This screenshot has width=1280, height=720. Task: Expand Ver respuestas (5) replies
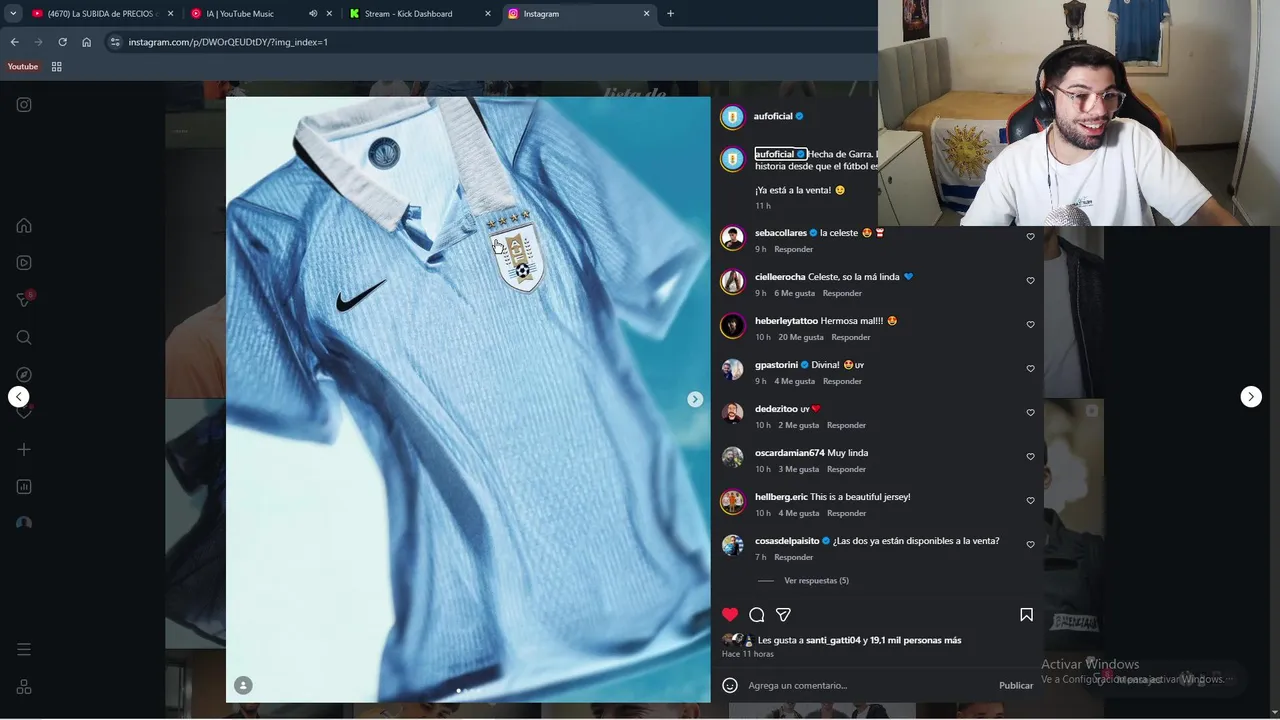tap(816, 581)
